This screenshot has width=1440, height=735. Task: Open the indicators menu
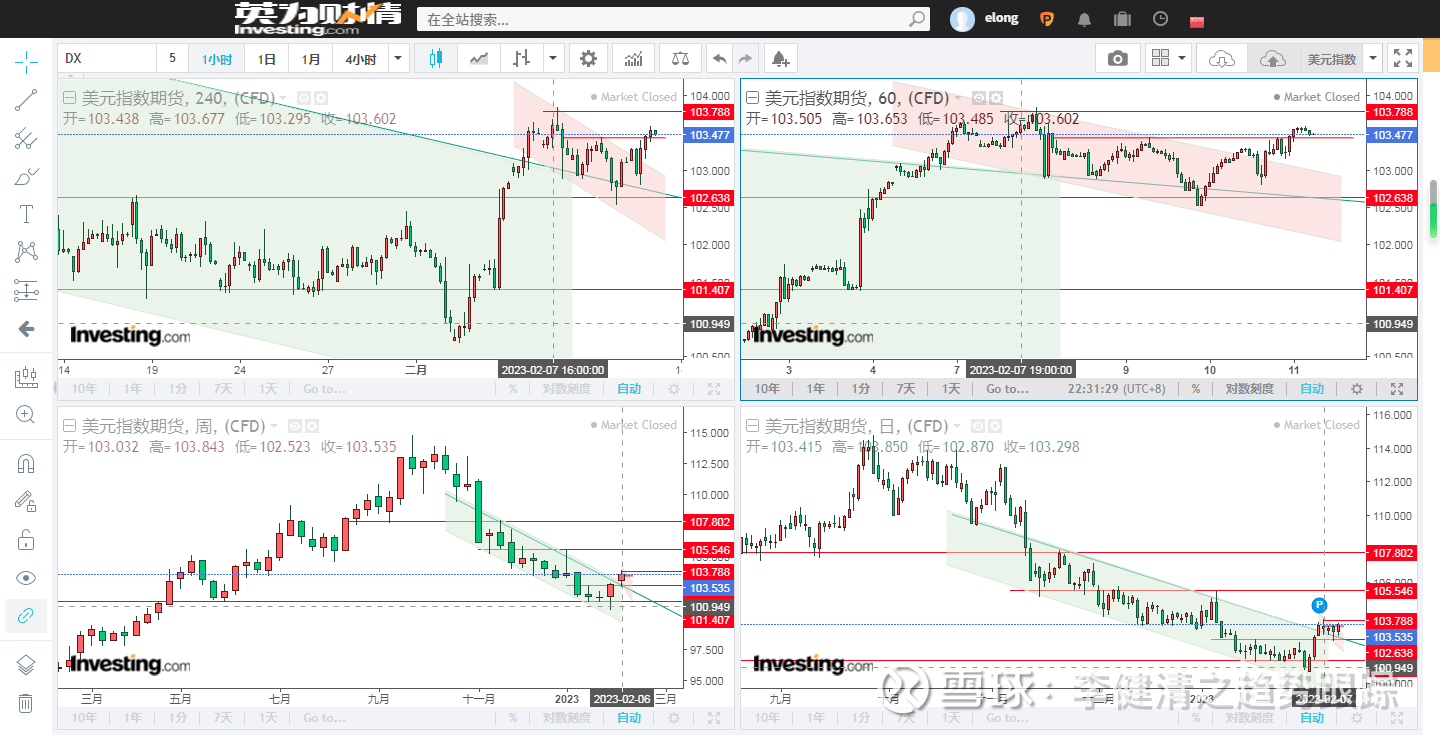click(633, 59)
